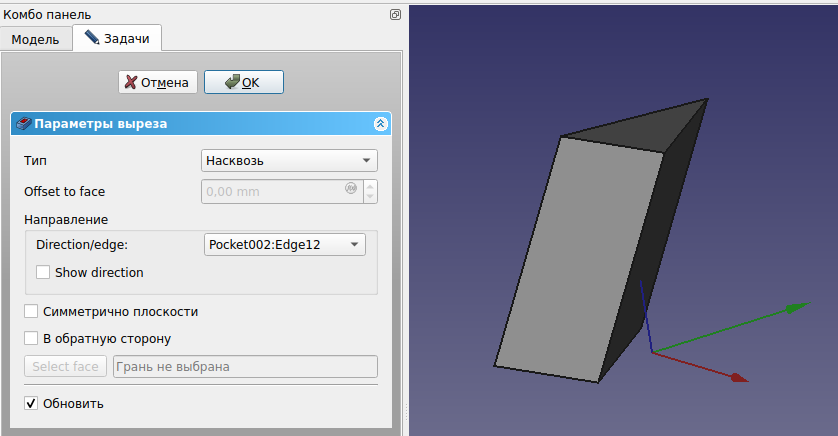Click the Отмена button
The height and width of the screenshot is (436, 838).
tap(158, 82)
